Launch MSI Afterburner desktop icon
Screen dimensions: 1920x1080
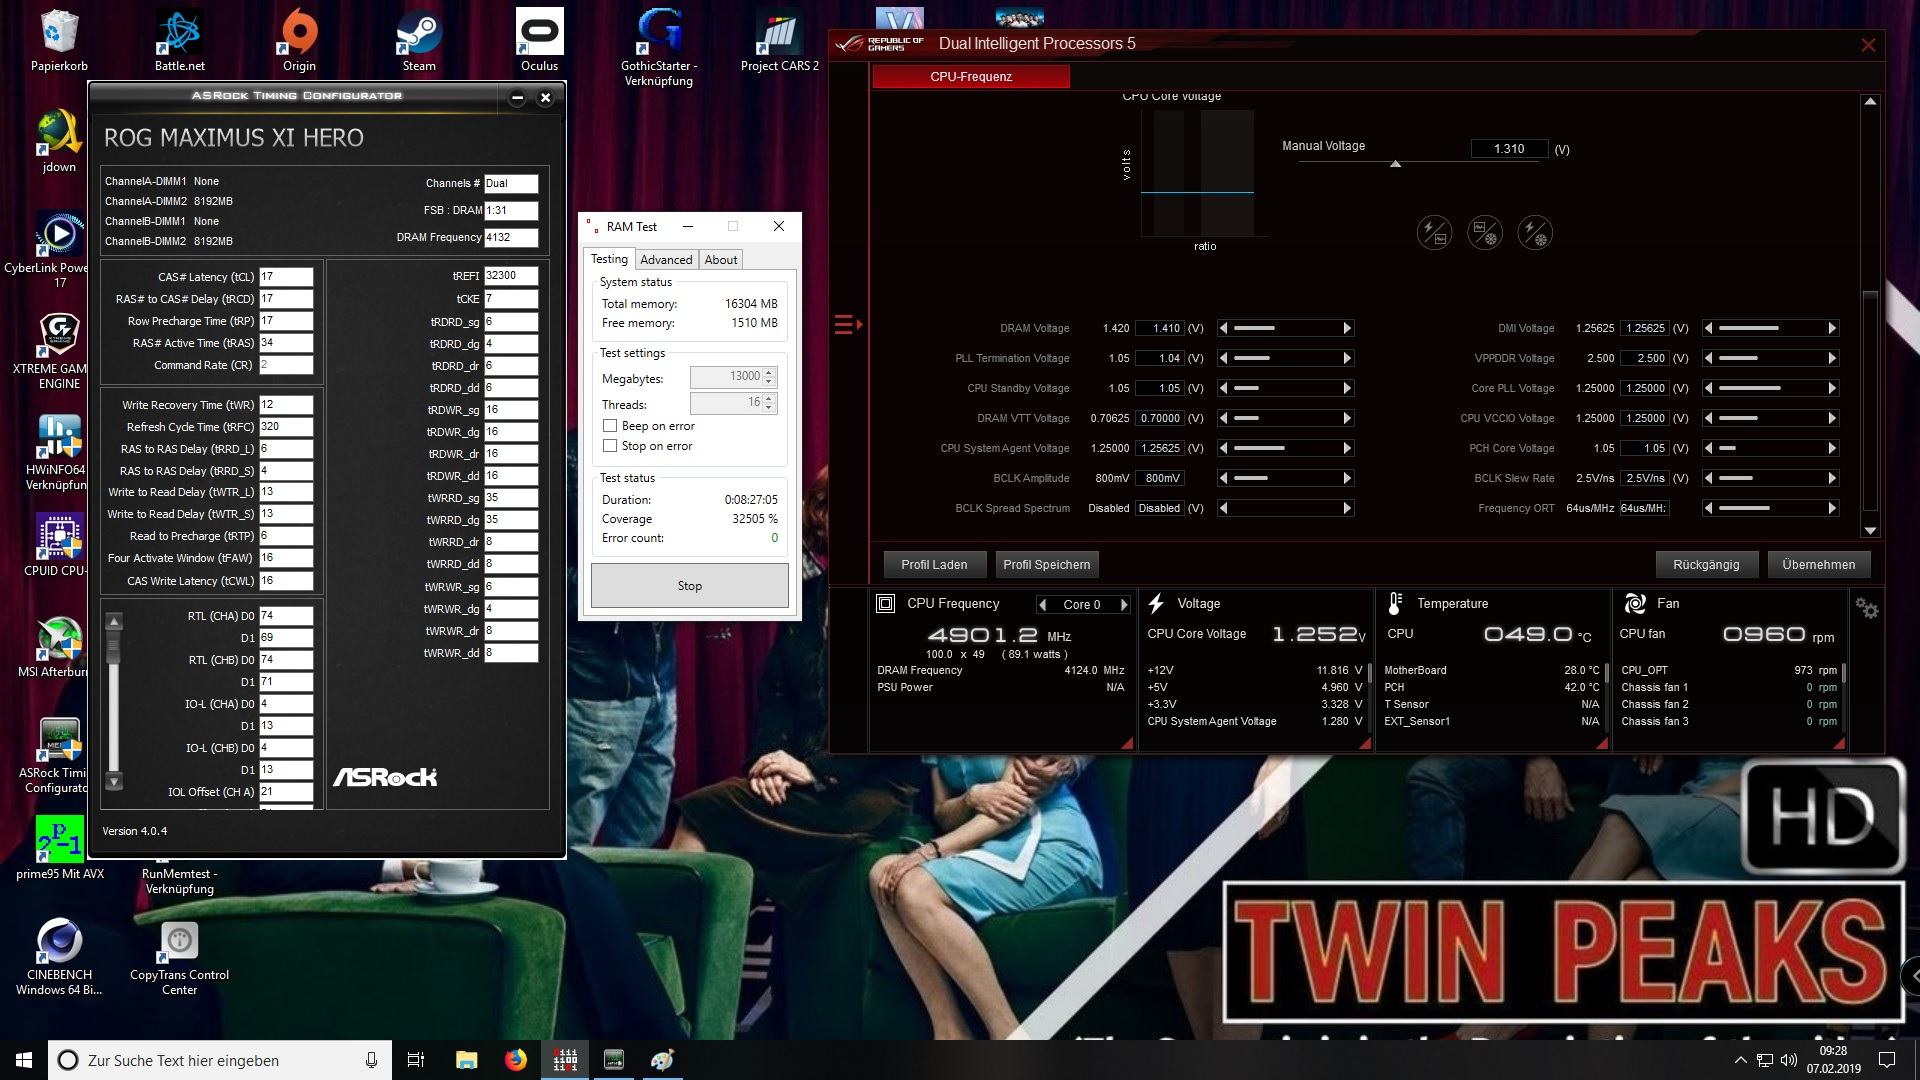[x=59, y=647]
